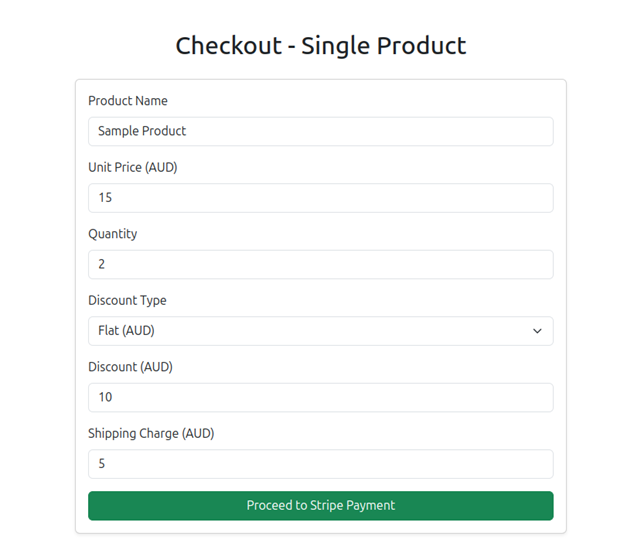Click the Product Name label

click(x=128, y=101)
